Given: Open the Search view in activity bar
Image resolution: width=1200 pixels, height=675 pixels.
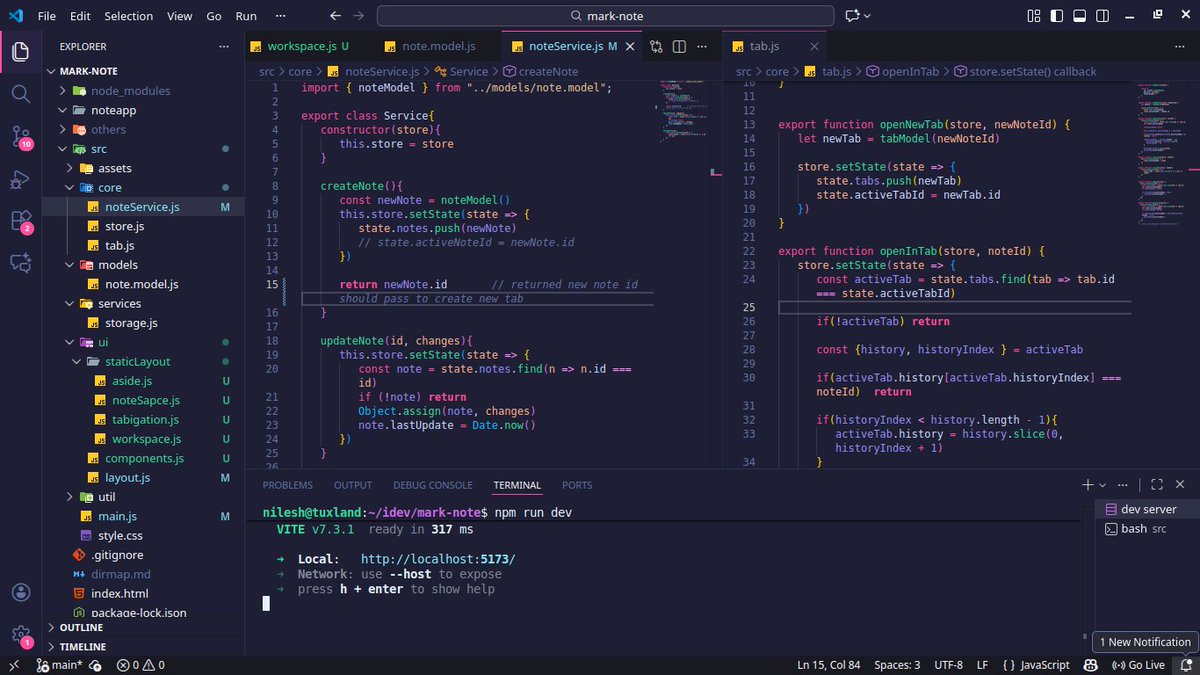Looking at the screenshot, I should [x=21, y=93].
